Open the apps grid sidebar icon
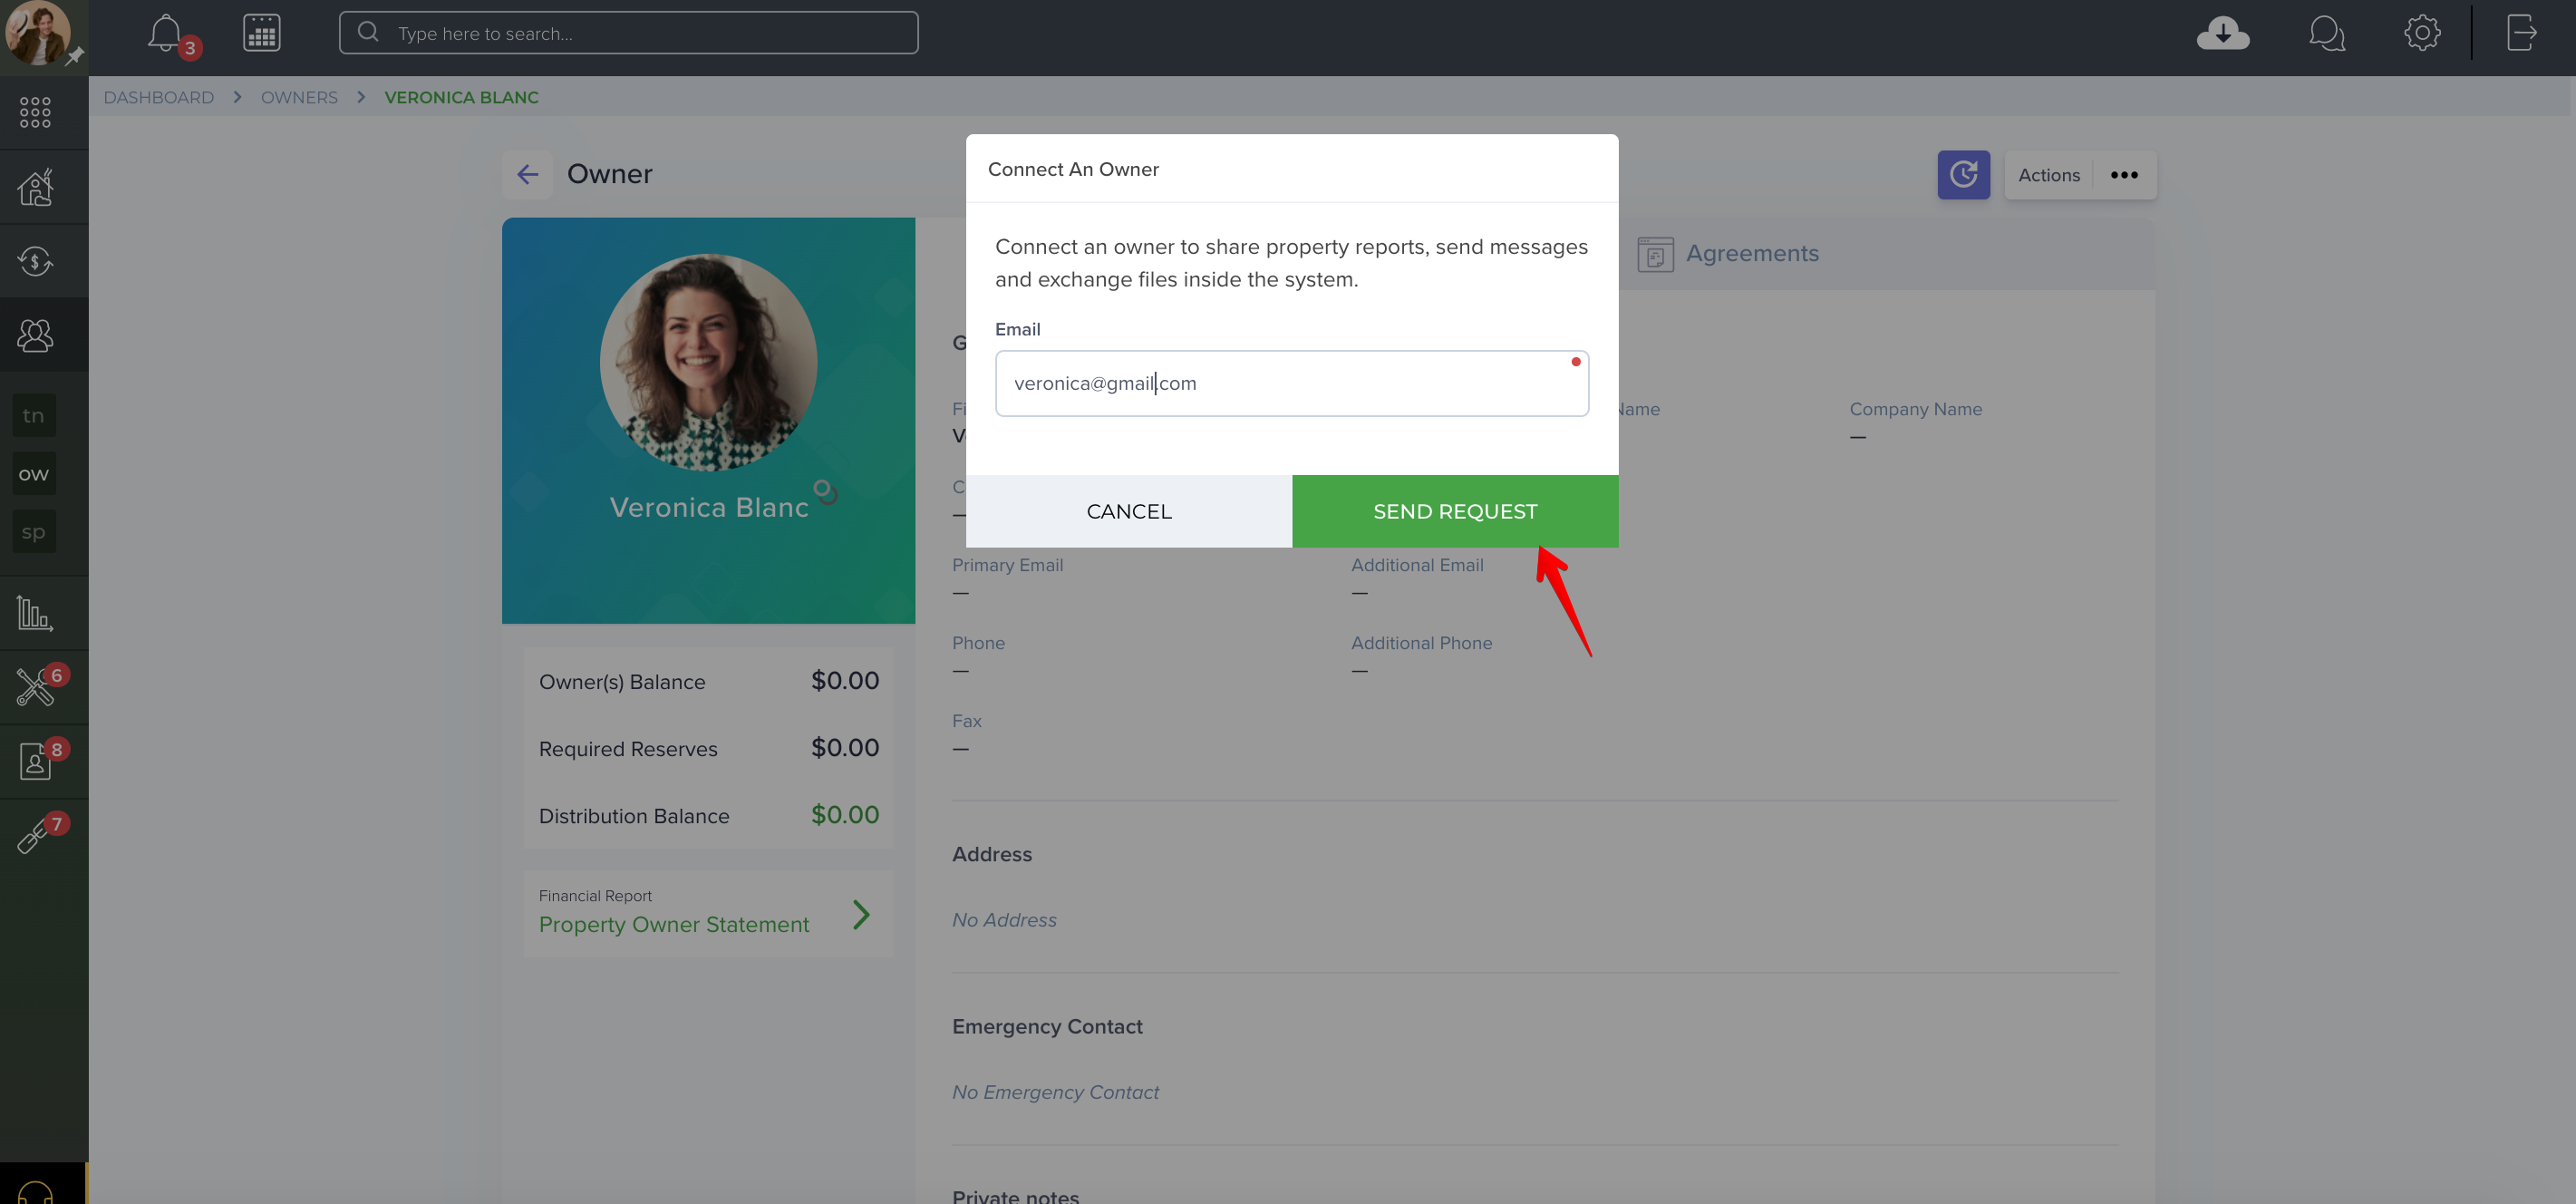Screen dimensions: 2576x1204 [35, 112]
